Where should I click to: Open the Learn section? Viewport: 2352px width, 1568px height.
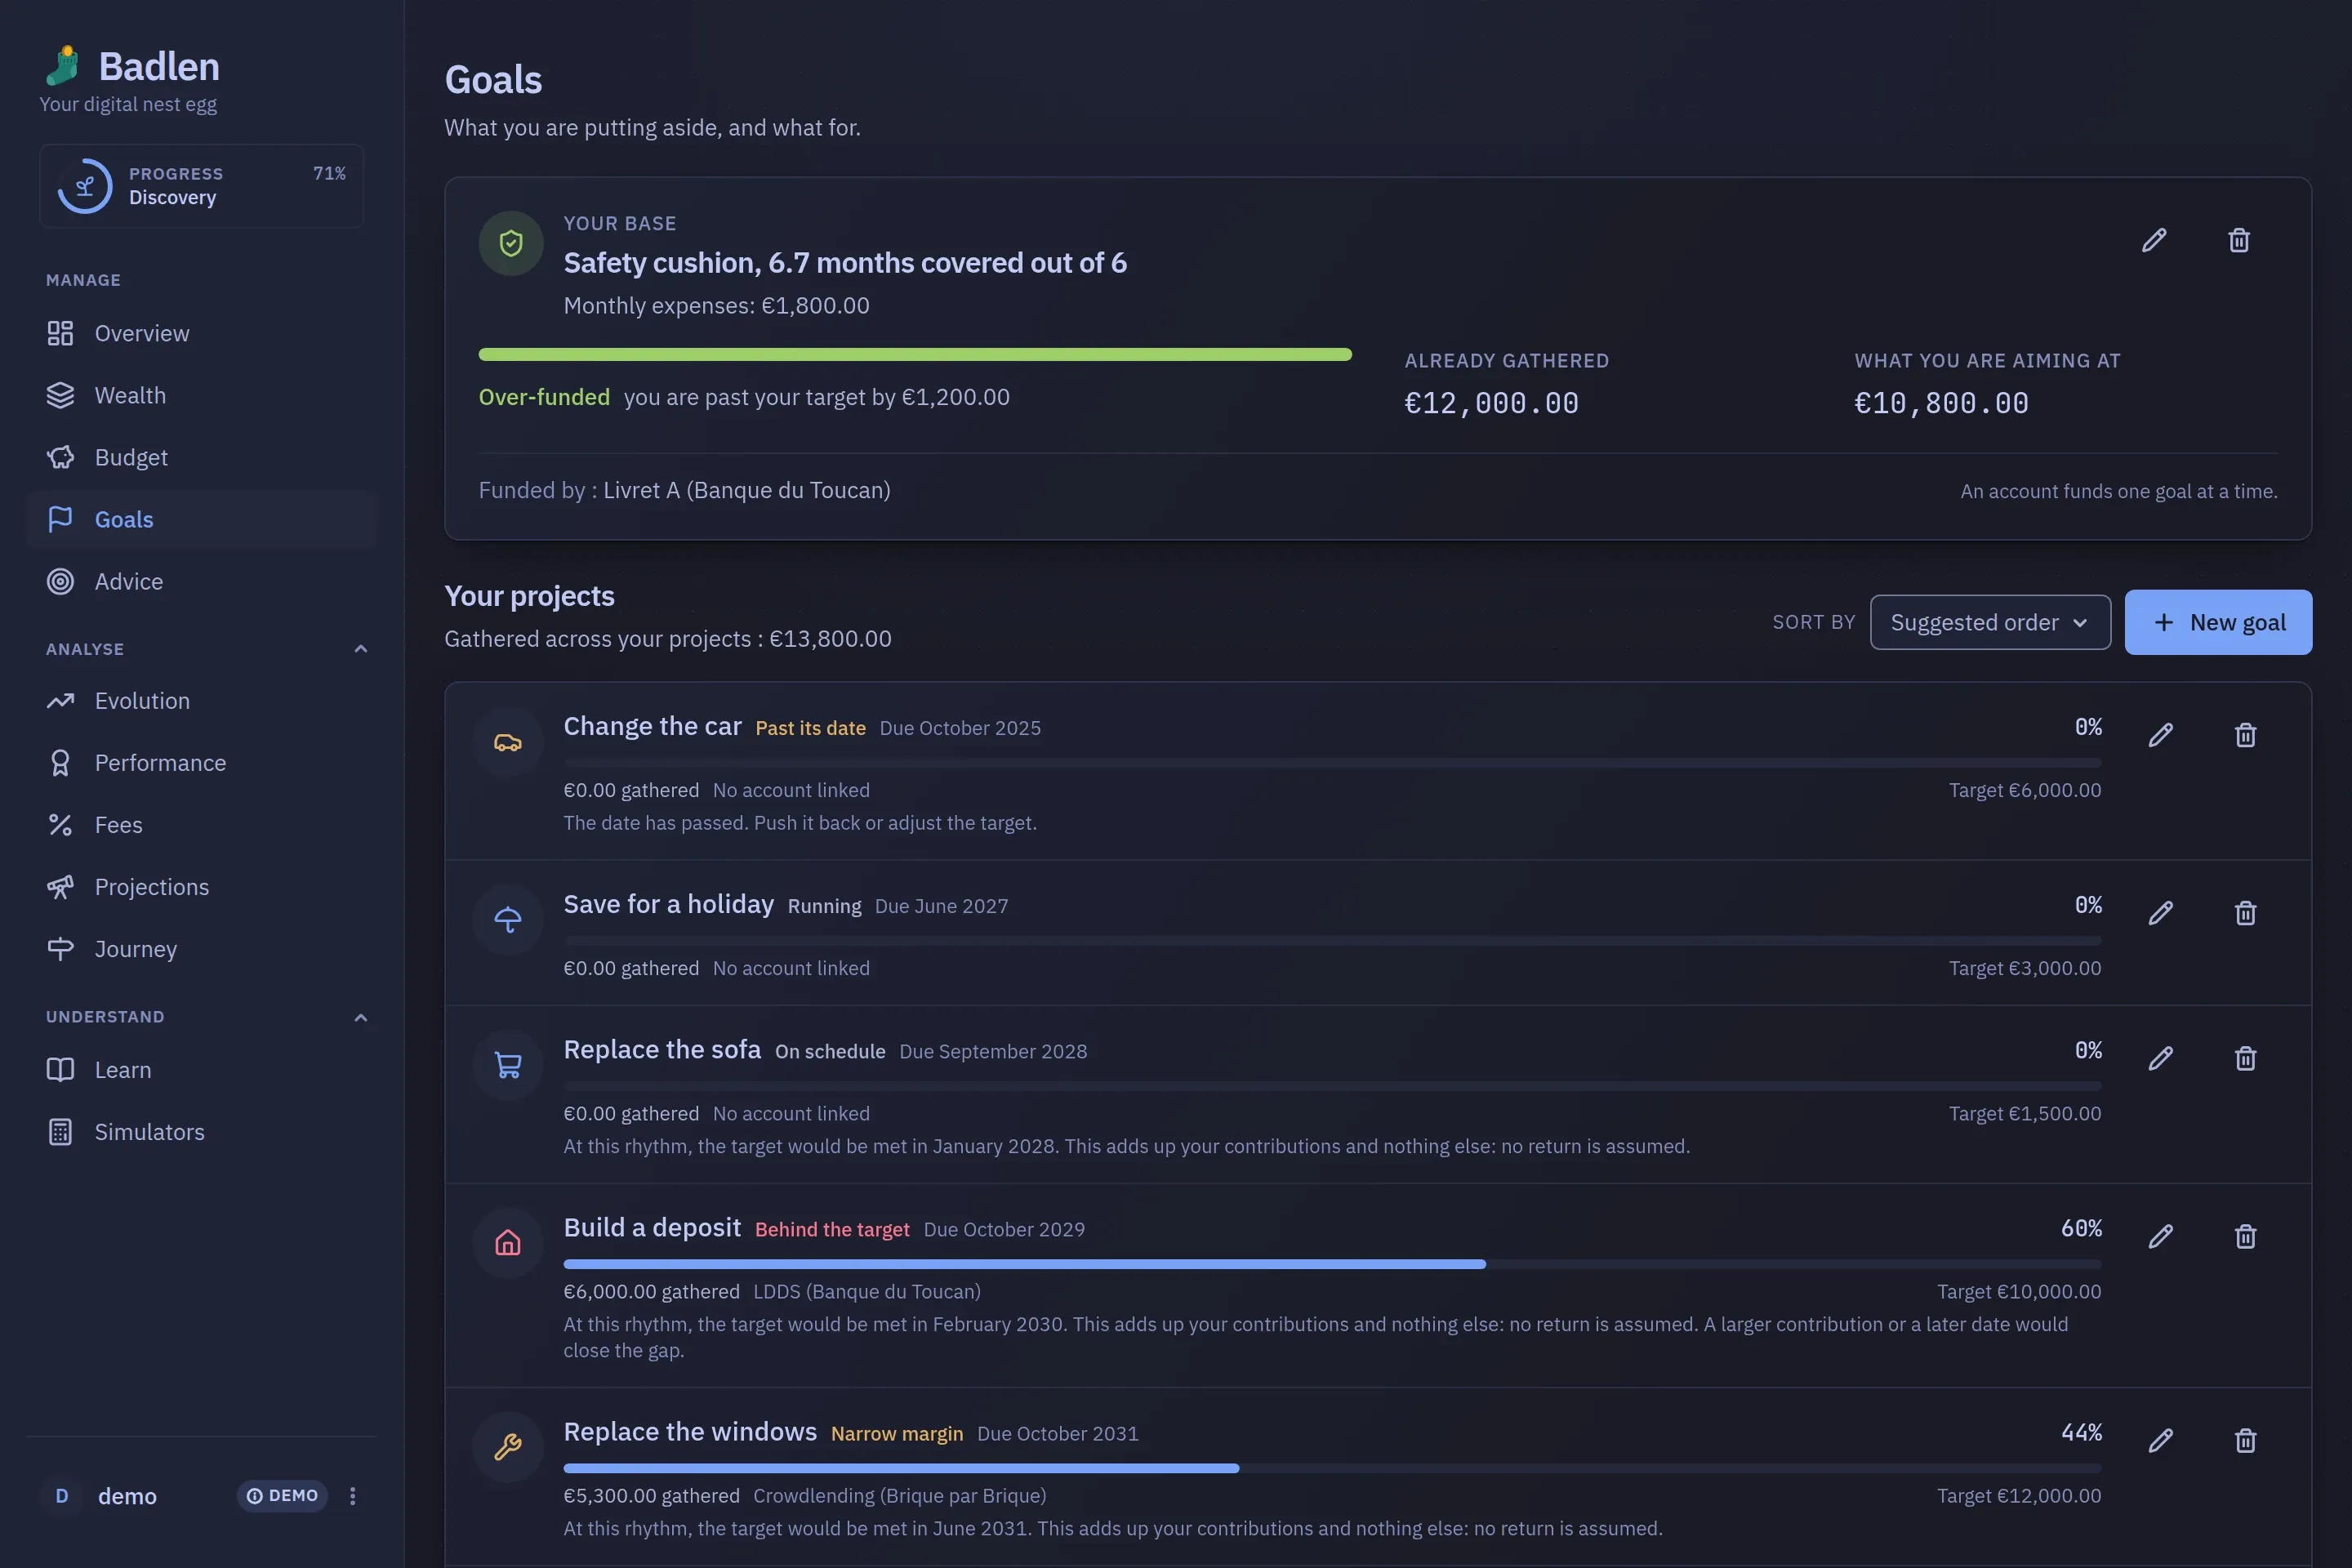(x=202, y=1070)
